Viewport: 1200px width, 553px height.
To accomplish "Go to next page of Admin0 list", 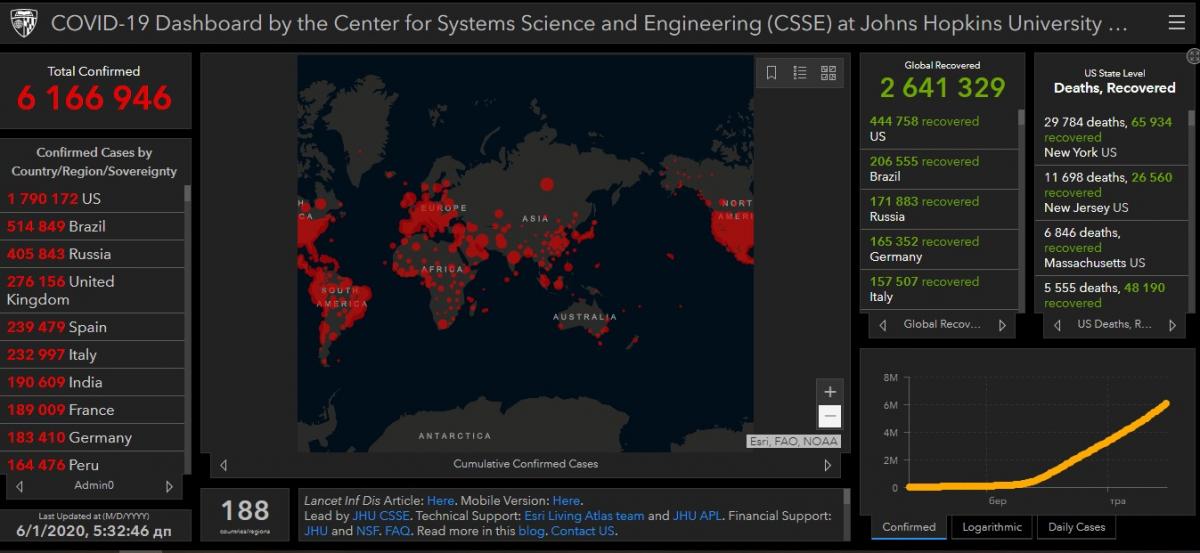I will point(169,486).
